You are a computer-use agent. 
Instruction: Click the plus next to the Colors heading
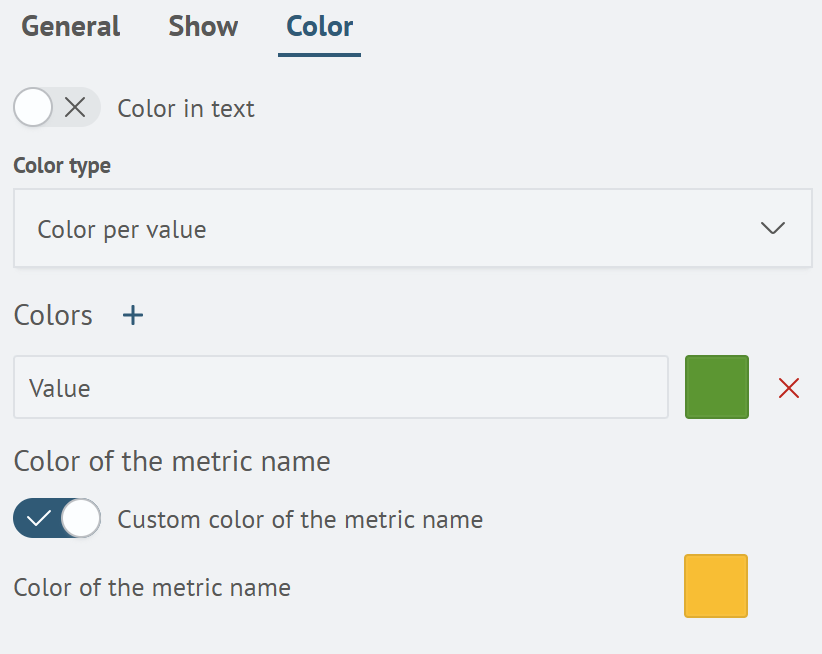click(132, 315)
